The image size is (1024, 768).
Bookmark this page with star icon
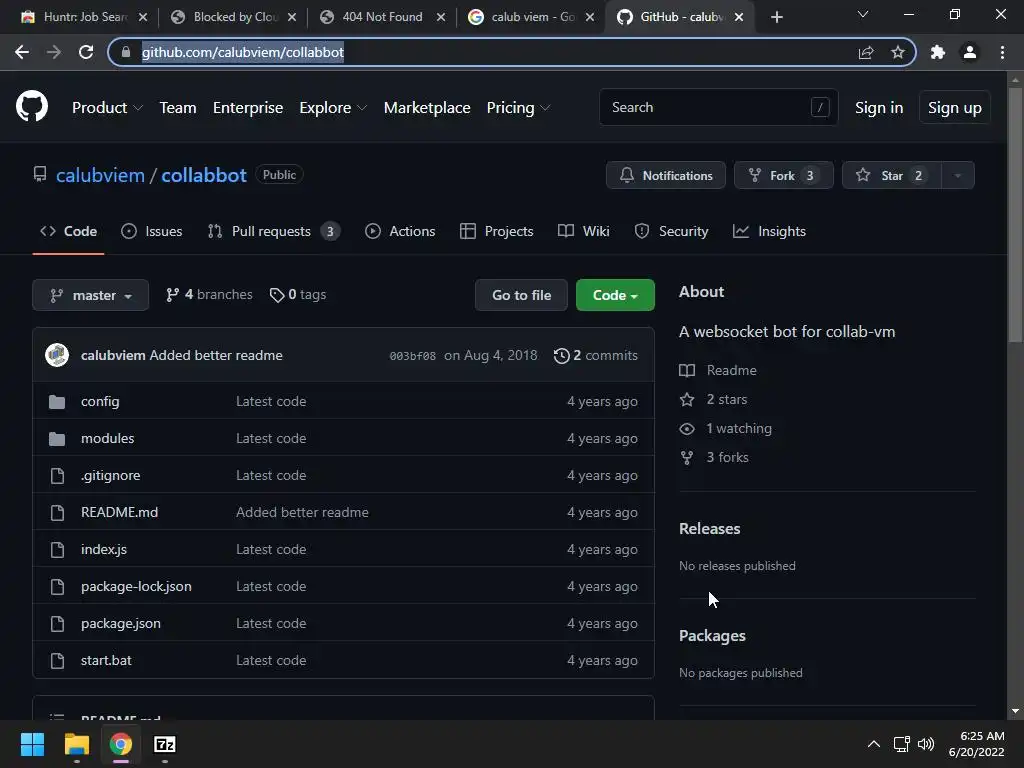coord(898,52)
